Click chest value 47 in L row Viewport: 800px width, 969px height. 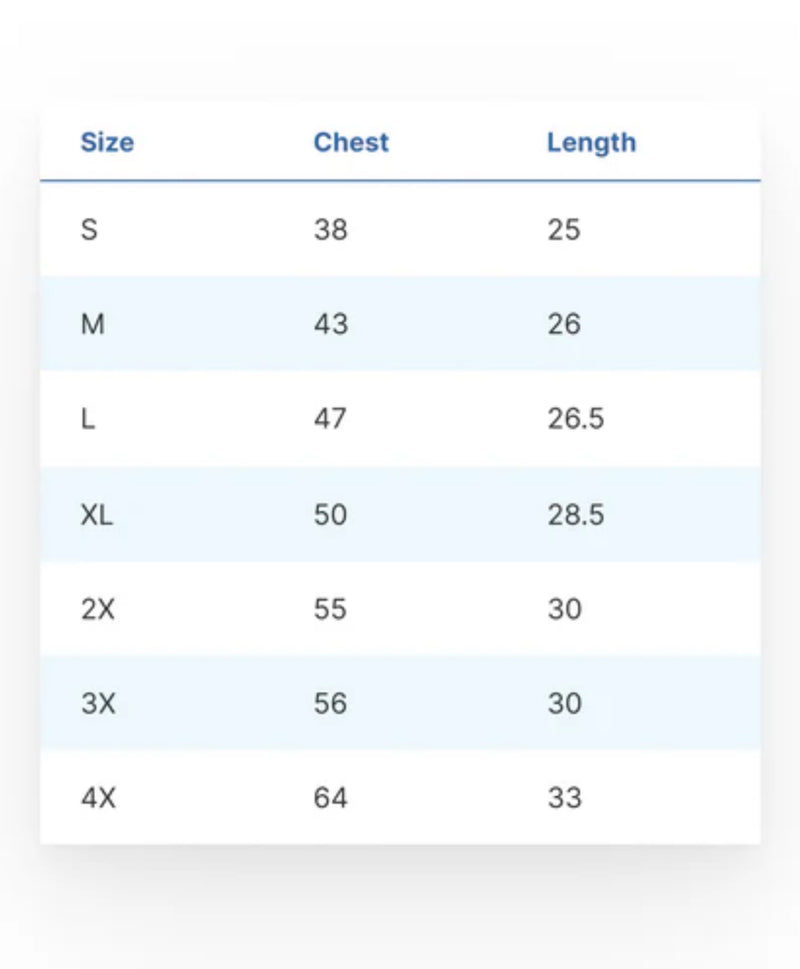click(x=330, y=418)
